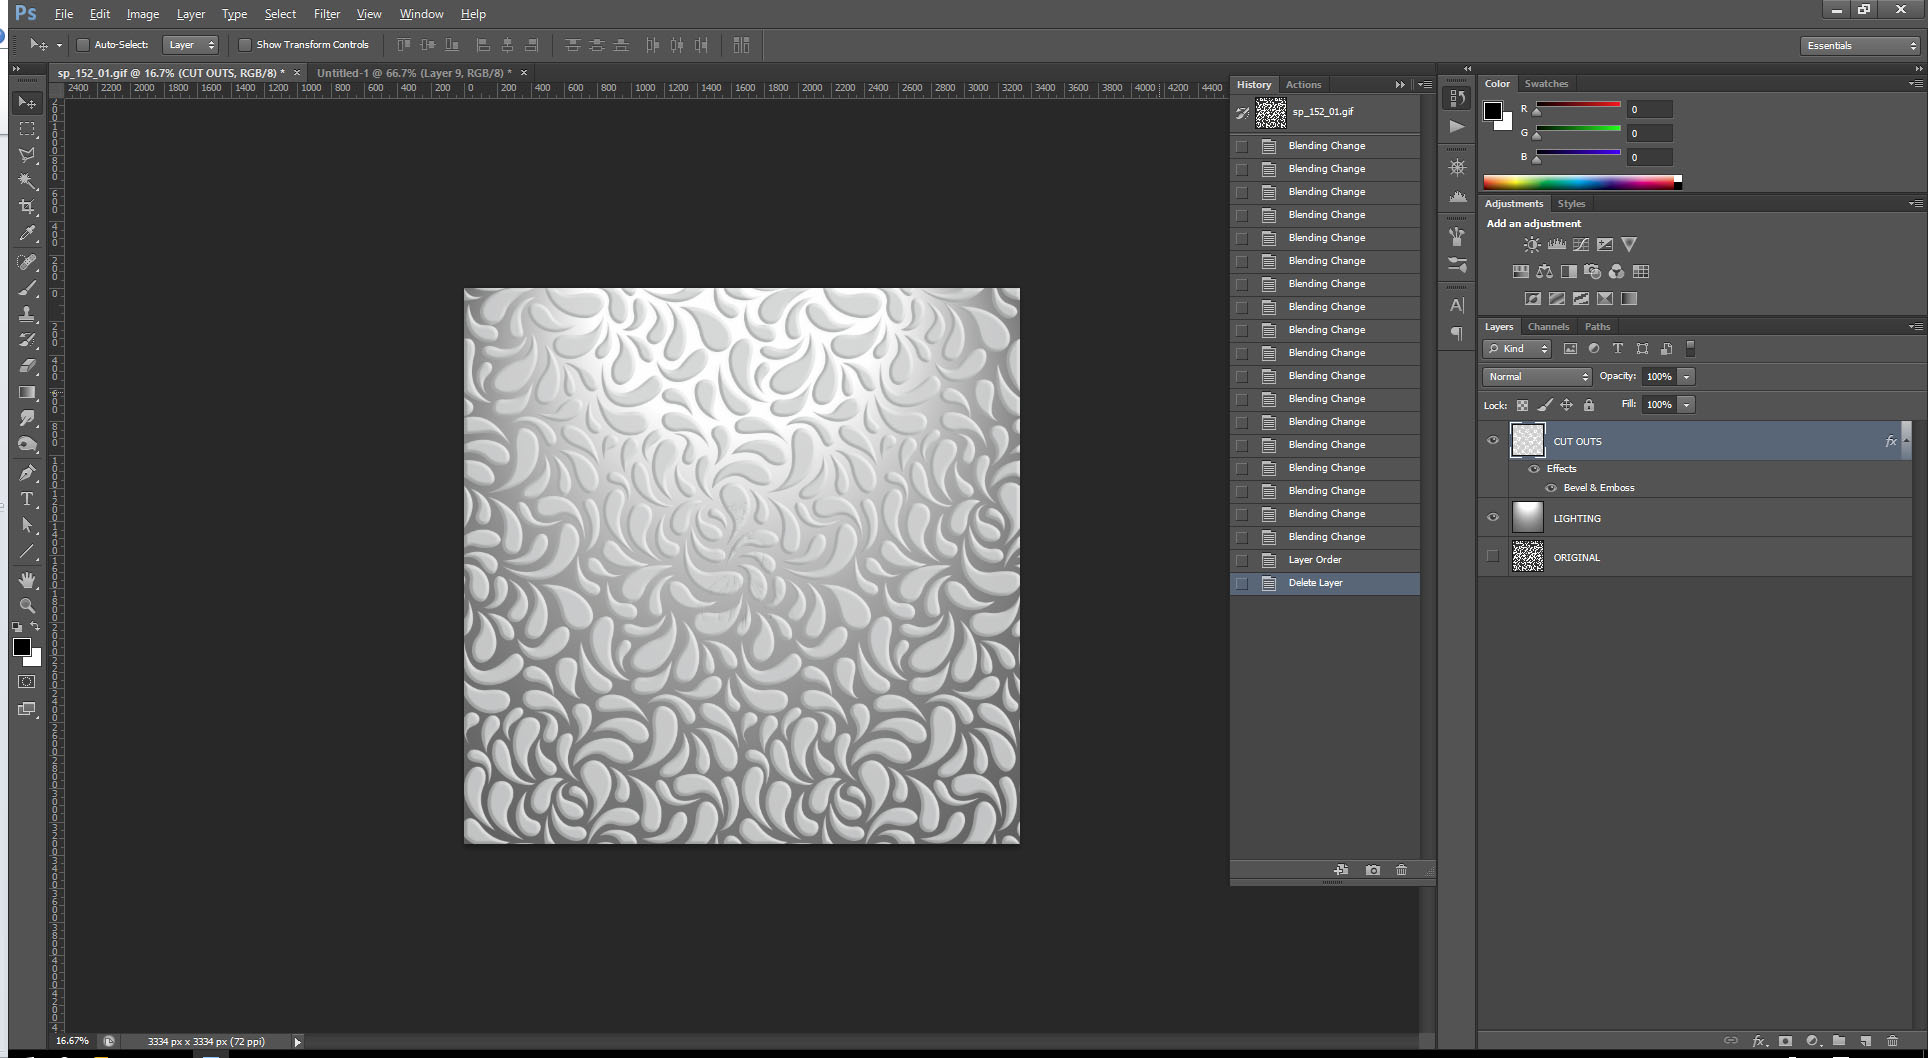The height and width of the screenshot is (1058, 1928).
Task: Add Curves adjustment
Action: point(1581,244)
